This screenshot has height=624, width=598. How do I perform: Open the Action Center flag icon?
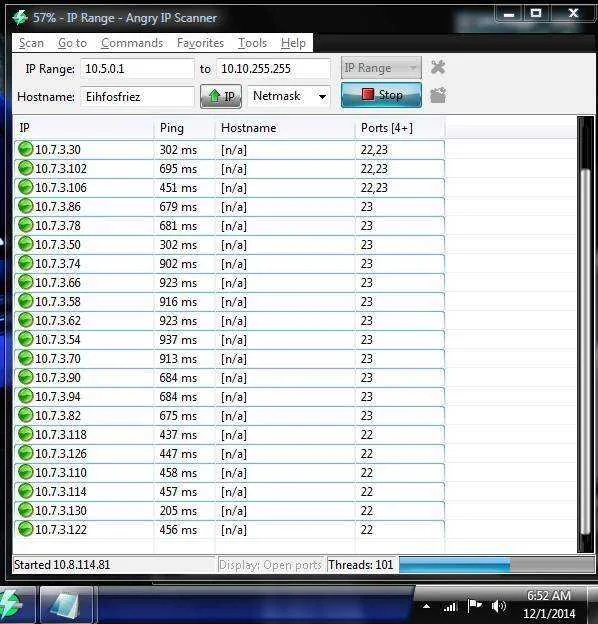pyautogui.click(x=474, y=606)
